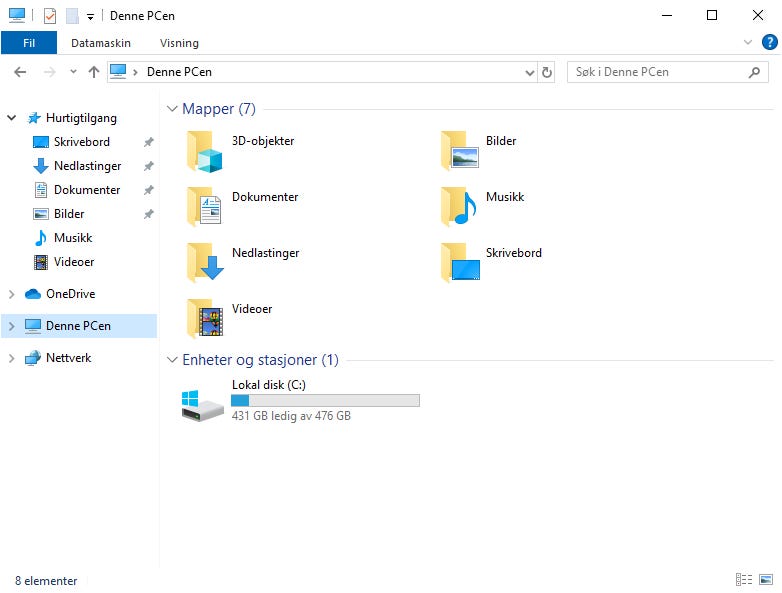Click "431 GB ledig av 476 GB" text
Screen dimensions: 782x593
click(x=291, y=415)
